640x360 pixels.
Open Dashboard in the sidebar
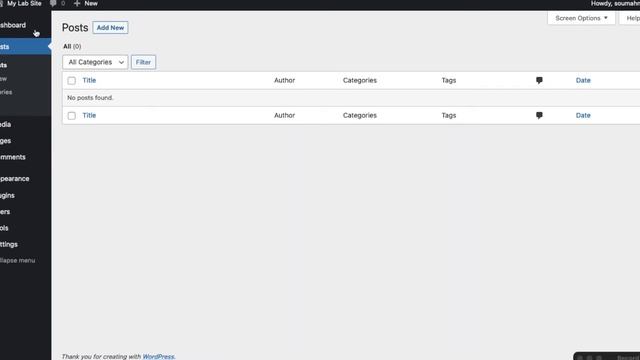(13, 25)
